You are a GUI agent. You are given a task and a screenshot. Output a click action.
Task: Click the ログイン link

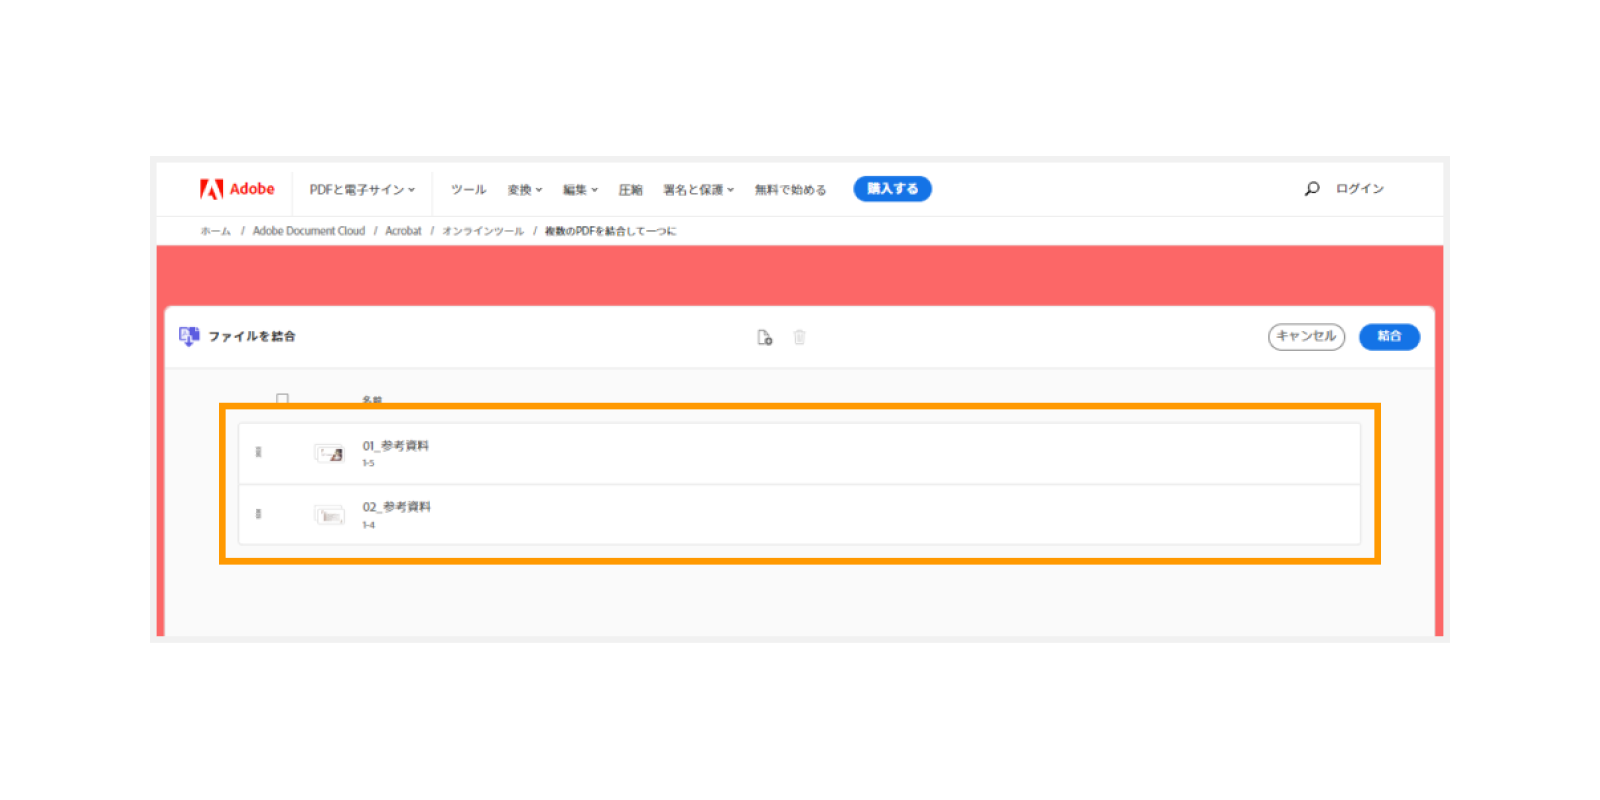1360,189
